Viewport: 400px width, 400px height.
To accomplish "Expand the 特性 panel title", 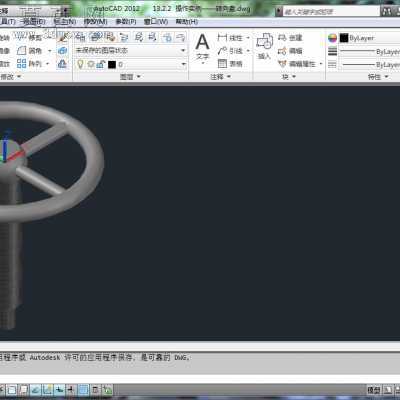I will (378, 77).
